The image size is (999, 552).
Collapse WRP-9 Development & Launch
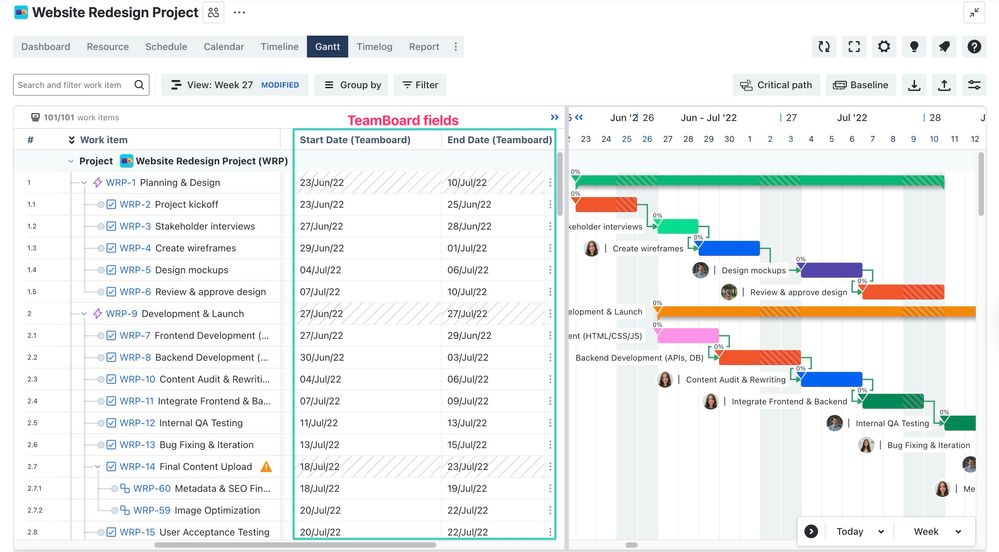pos(84,314)
